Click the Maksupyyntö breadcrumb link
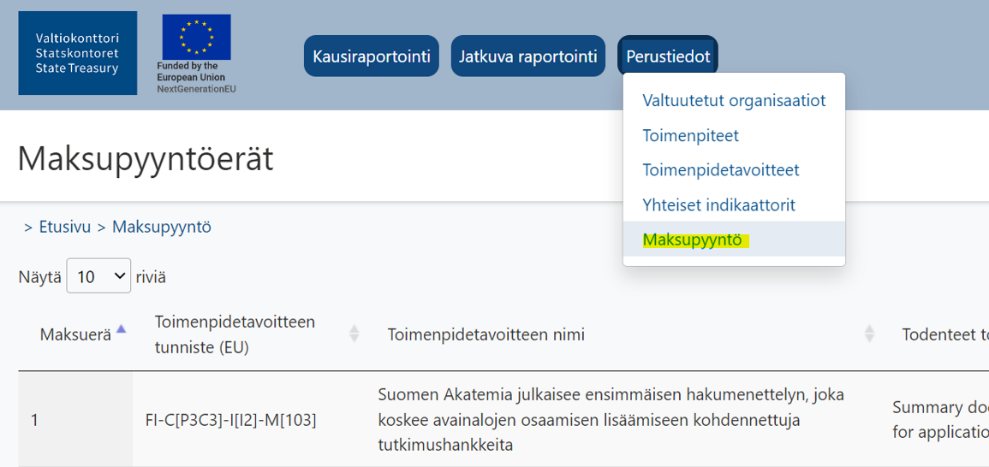Screen dimensions: 989x467 [161, 227]
